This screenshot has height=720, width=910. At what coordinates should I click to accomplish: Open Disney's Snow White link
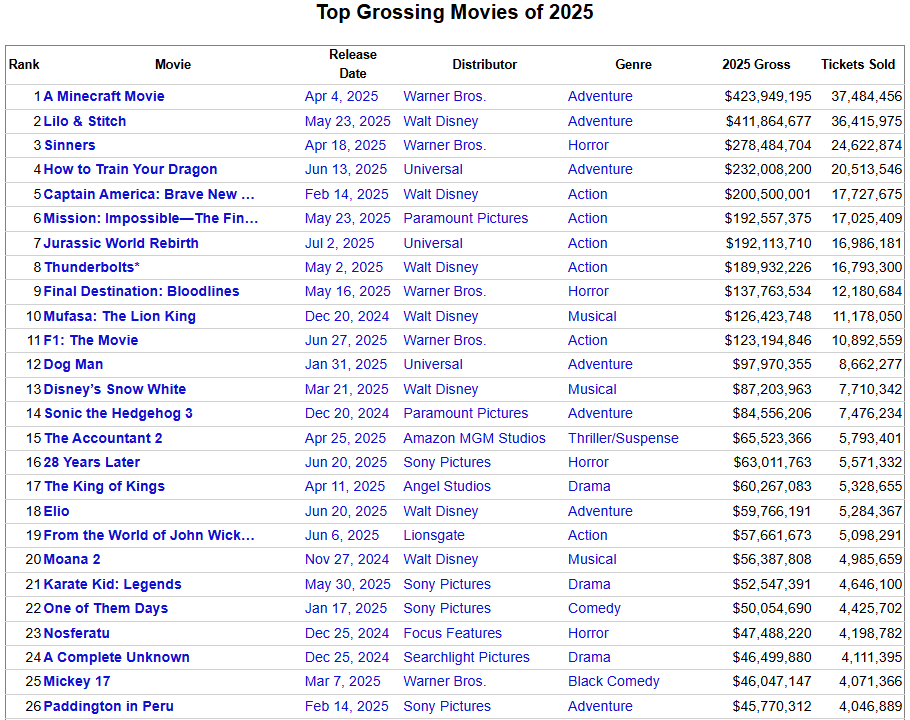pos(115,389)
